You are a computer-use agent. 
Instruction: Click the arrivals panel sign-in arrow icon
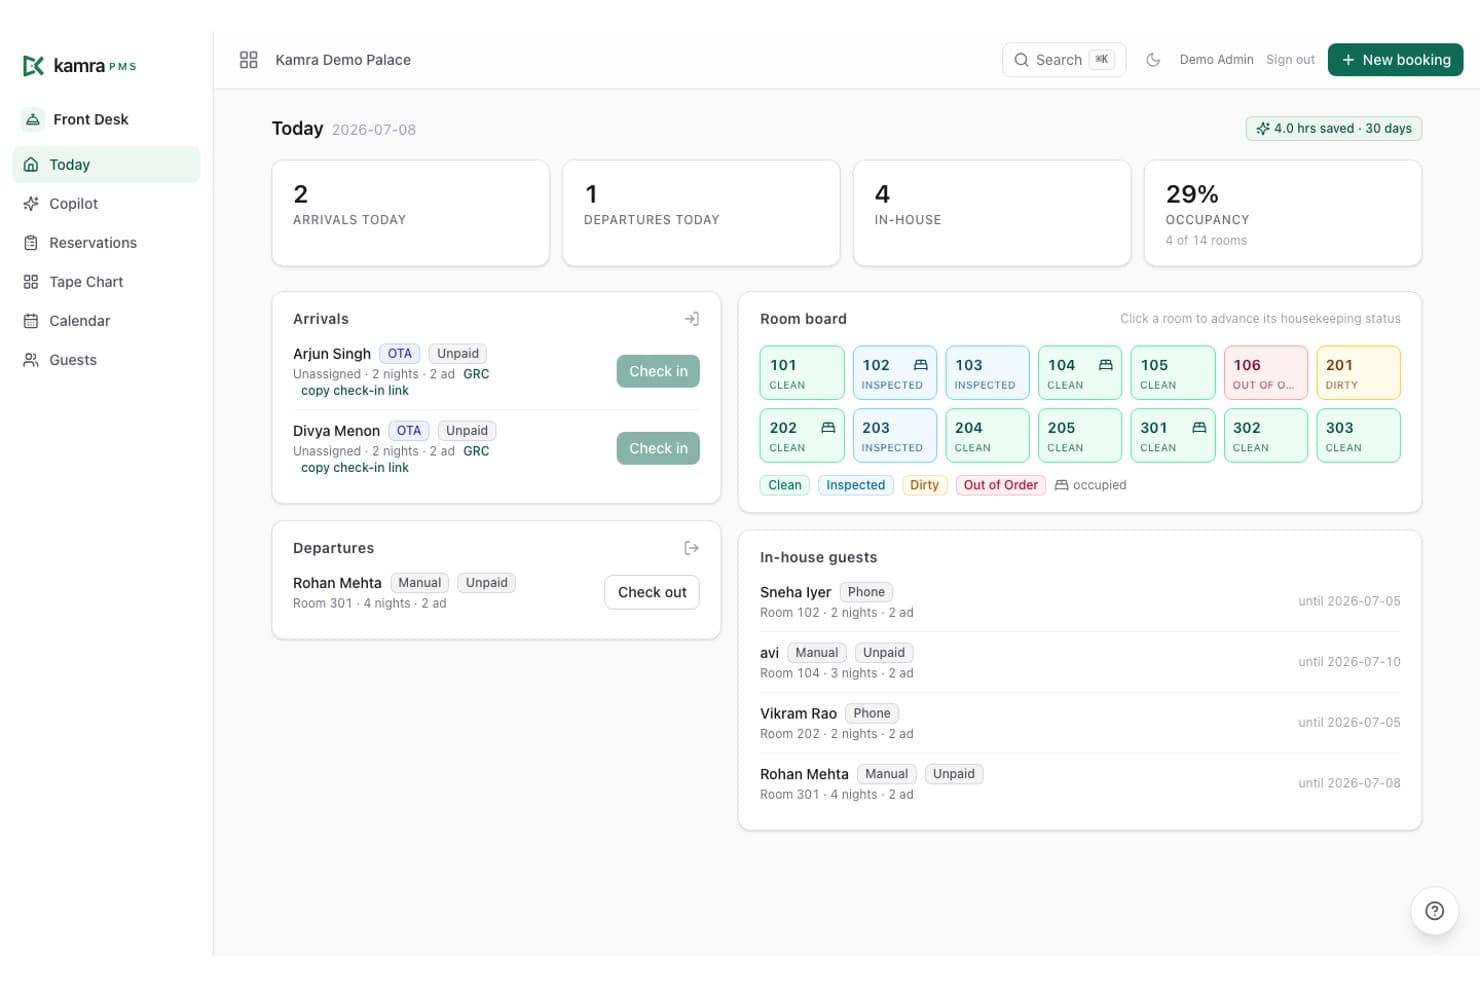point(691,319)
